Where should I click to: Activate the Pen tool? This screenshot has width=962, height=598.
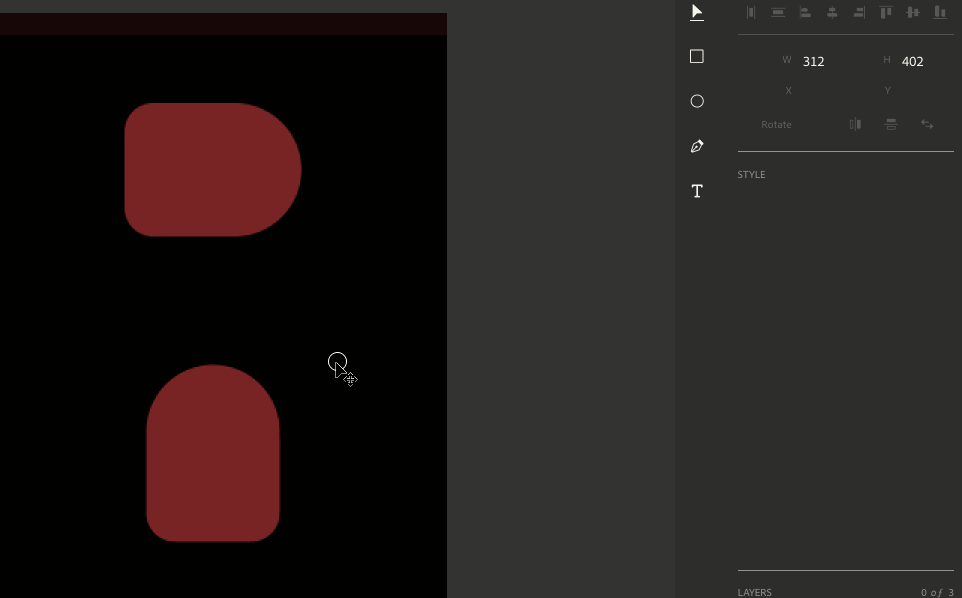697,146
